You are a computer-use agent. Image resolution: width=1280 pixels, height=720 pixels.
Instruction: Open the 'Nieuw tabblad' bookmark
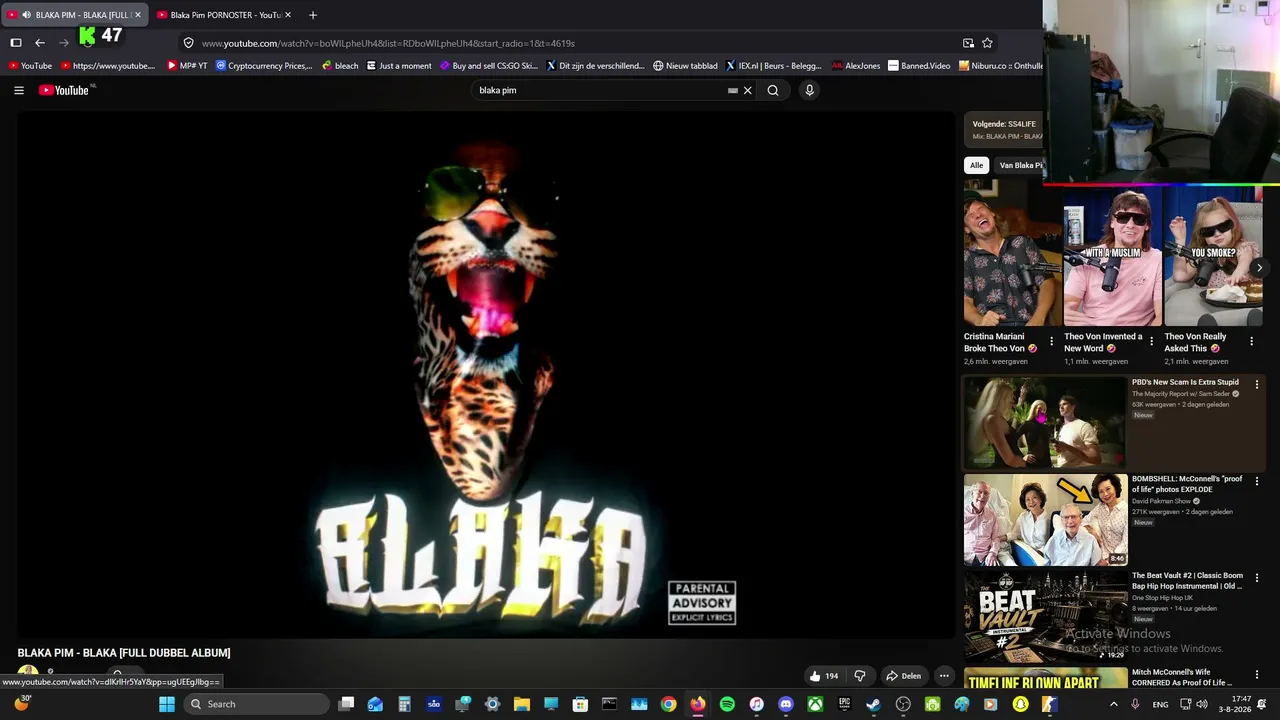685,66
